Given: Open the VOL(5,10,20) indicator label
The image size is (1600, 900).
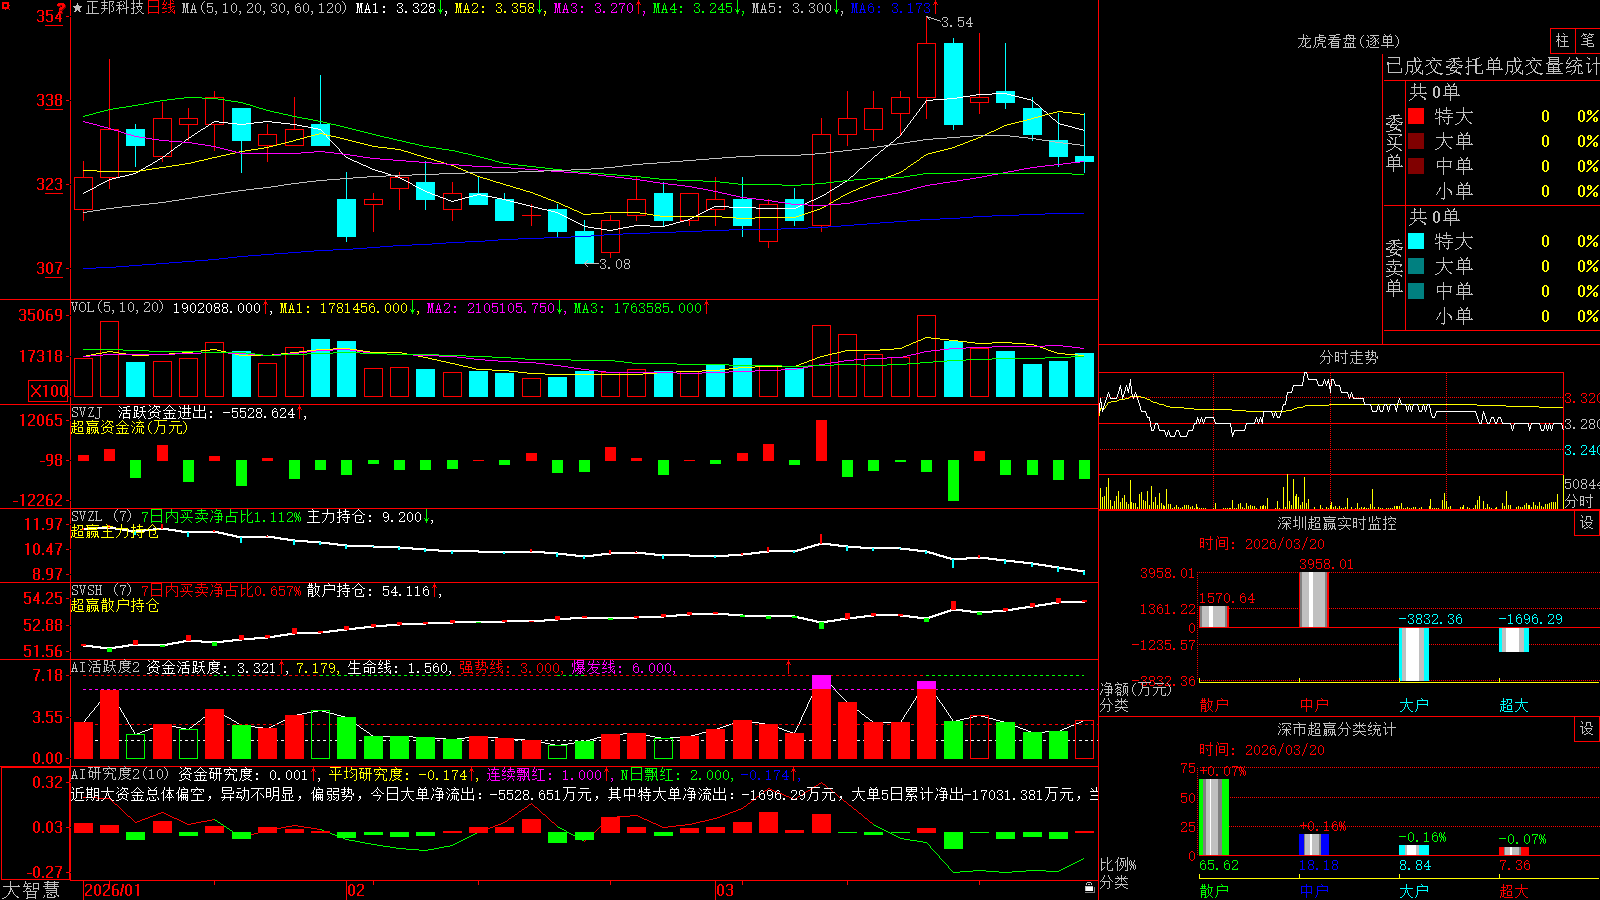Looking at the screenshot, I should point(117,308).
